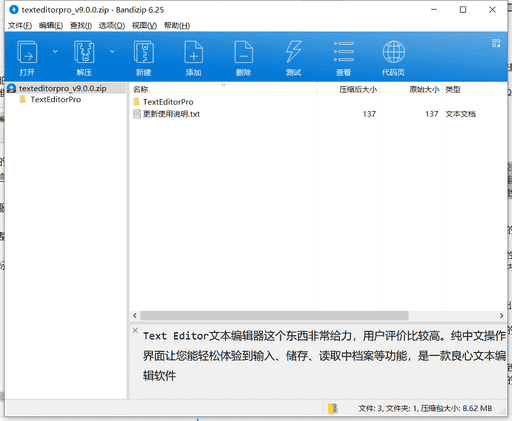Sort by 类型 column header

click(x=453, y=89)
